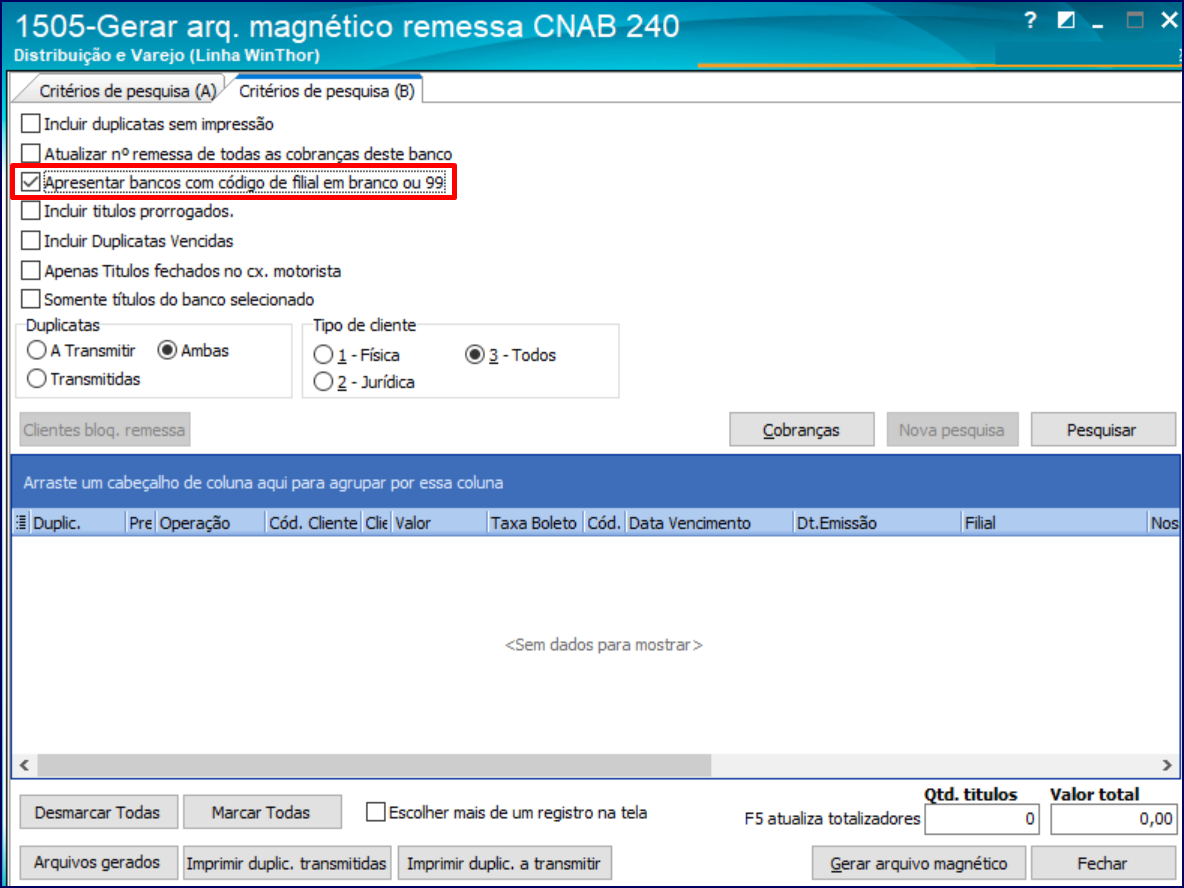Switch to Critérios de pesquisa (B) tab
Screen dimensions: 1184x888
[x=326, y=91]
